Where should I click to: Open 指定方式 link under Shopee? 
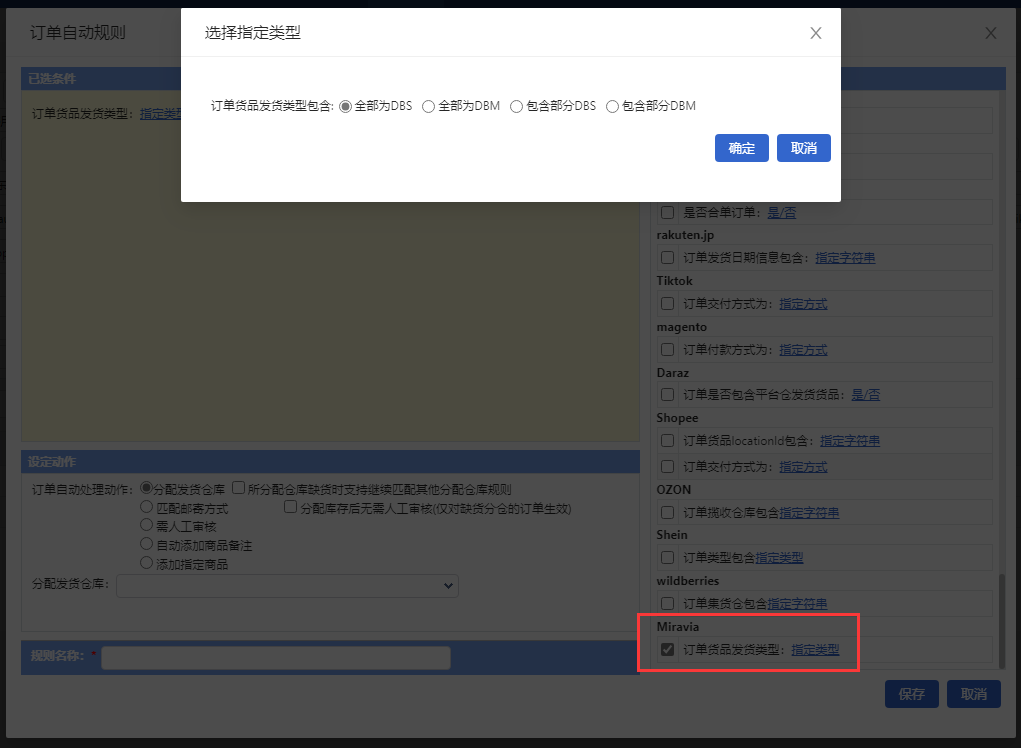pos(804,467)
